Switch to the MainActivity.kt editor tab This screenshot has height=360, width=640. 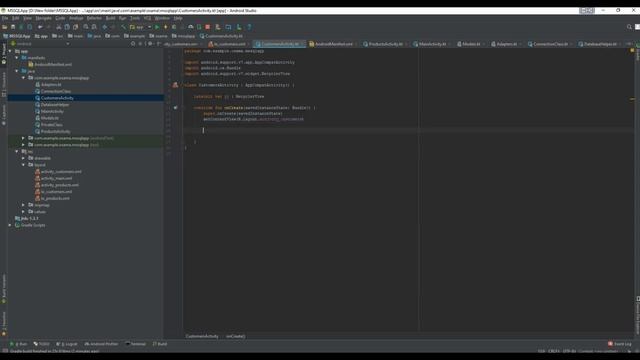coord(432,44)
